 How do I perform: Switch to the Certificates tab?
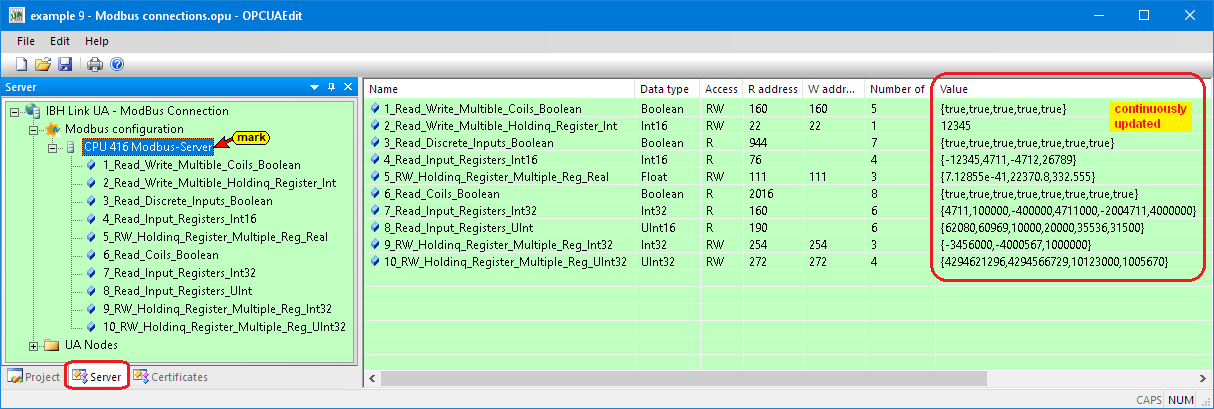point(171,377)
